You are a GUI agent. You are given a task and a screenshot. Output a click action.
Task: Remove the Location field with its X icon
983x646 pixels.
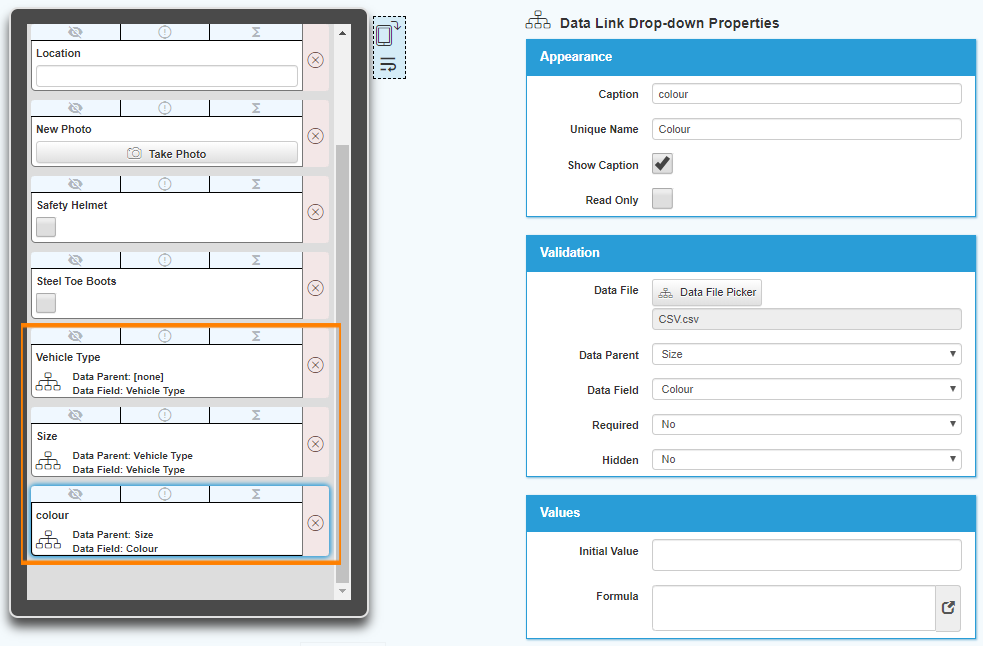coord(315,60)
